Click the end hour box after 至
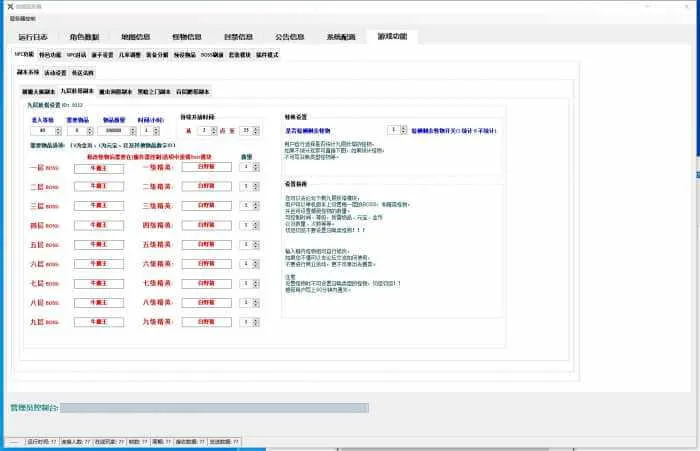Image resolution: width=700 pixels, height=451 pixels. 250,131
